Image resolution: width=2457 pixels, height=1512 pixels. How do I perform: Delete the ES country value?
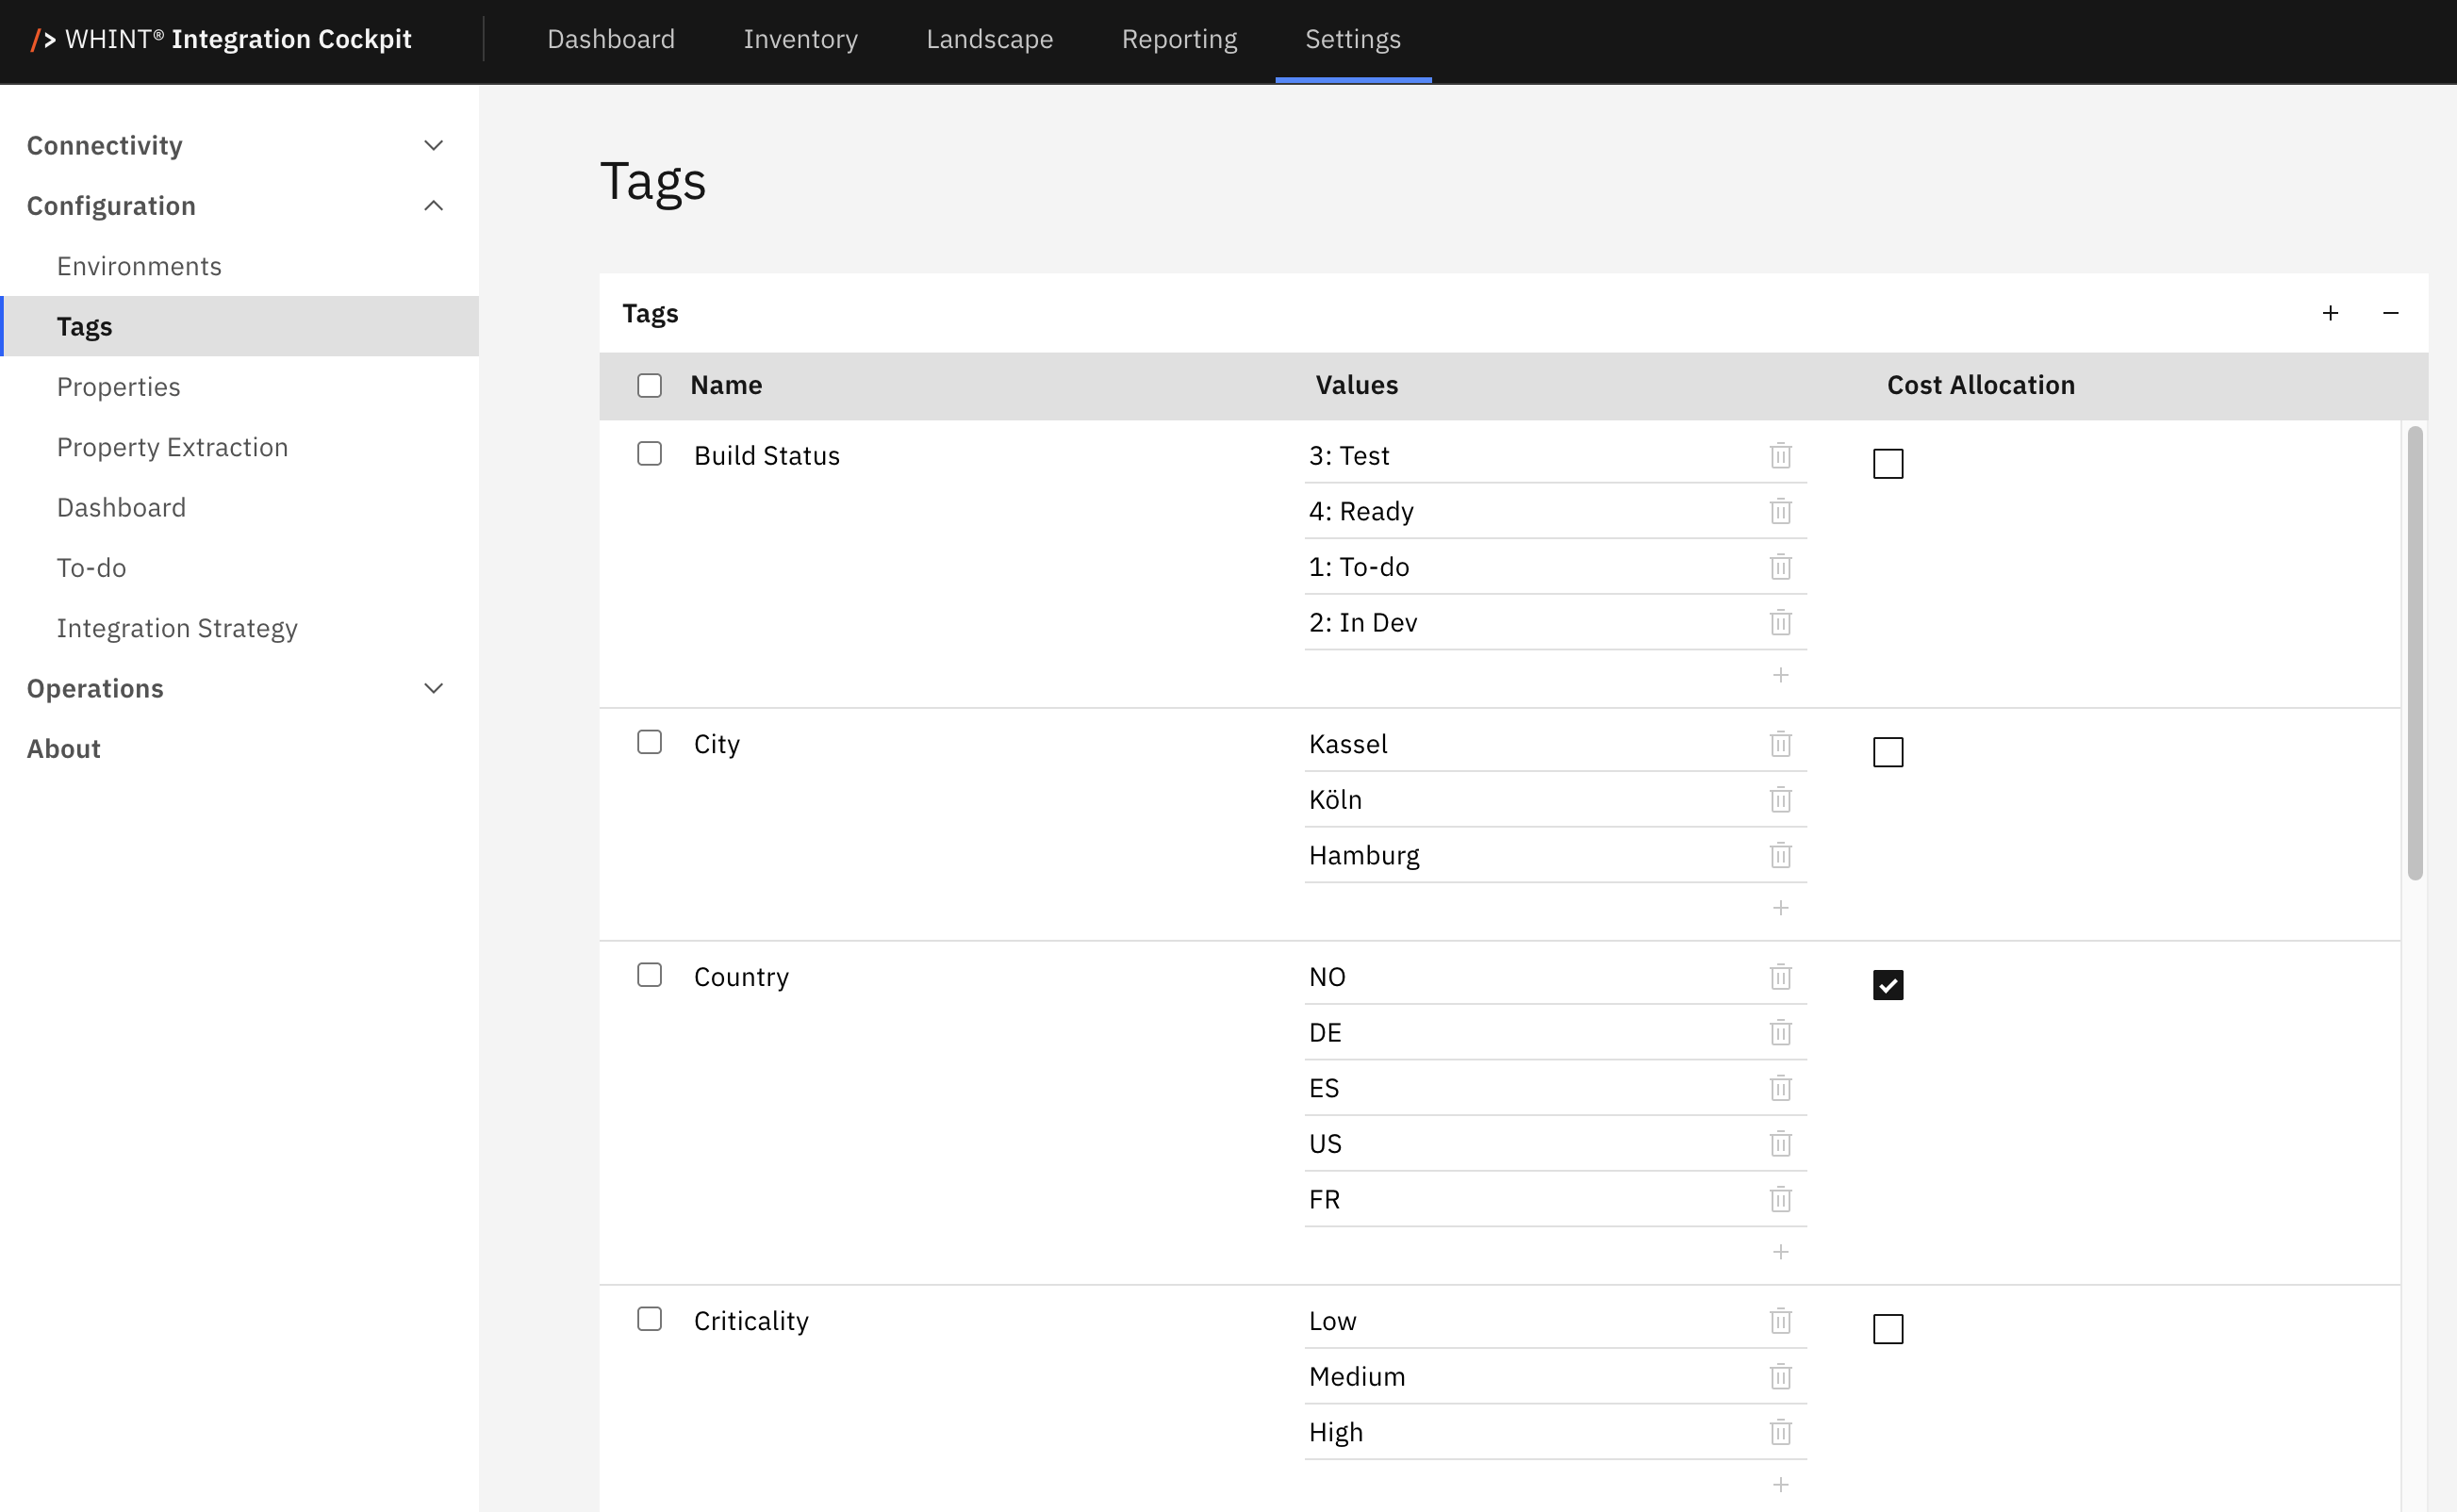coord(1780,1088)
